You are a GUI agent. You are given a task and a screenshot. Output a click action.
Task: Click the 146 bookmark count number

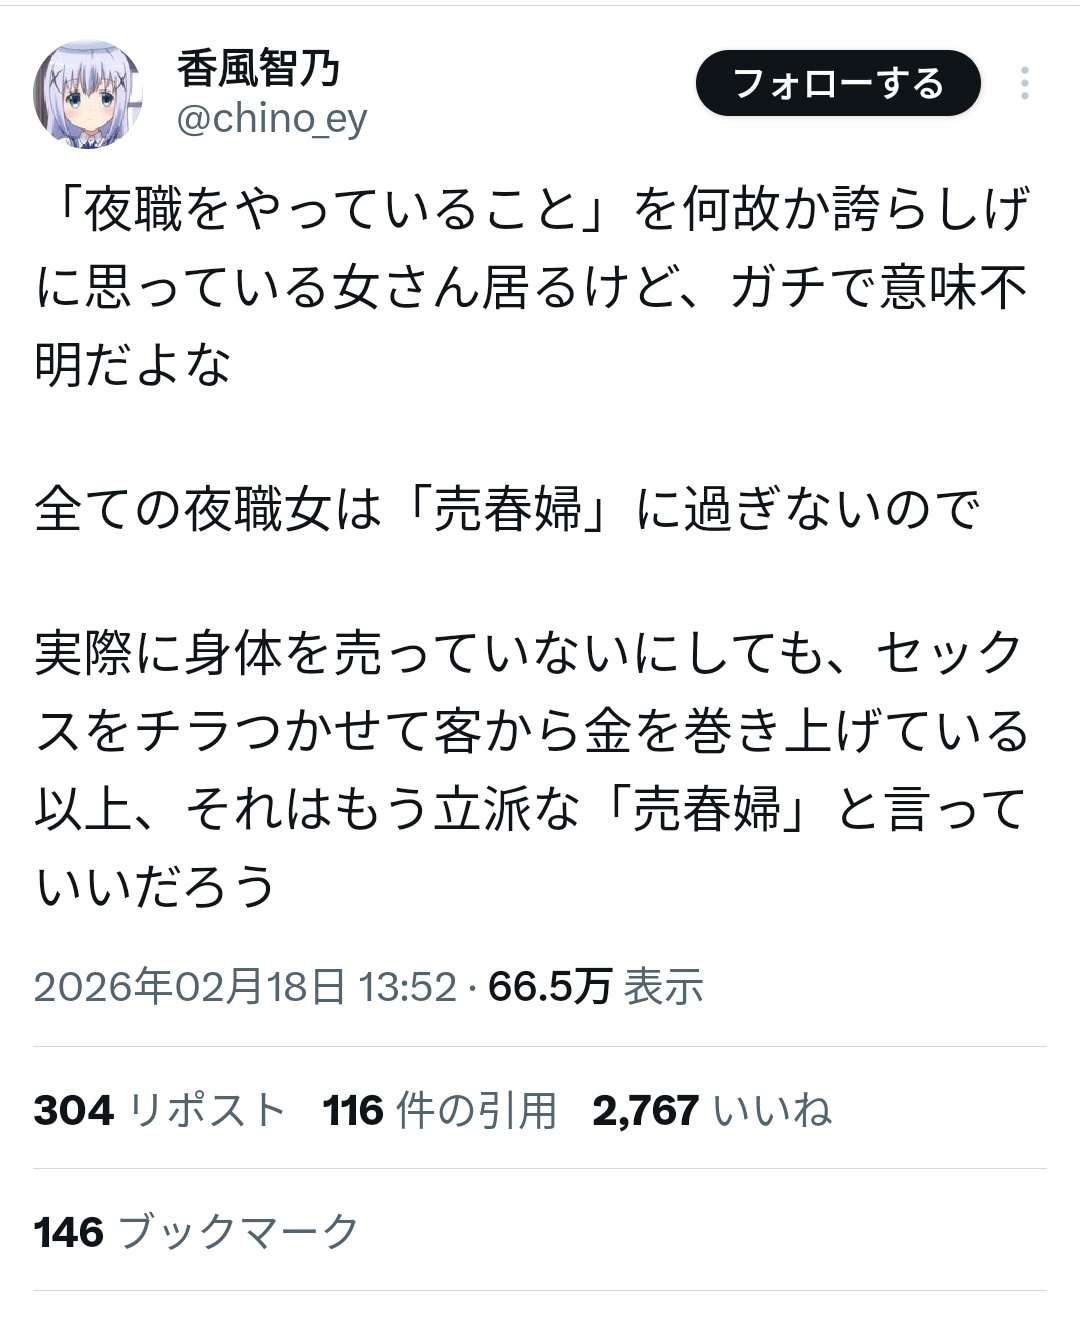pyautogui.click(x=69, y=1232)
